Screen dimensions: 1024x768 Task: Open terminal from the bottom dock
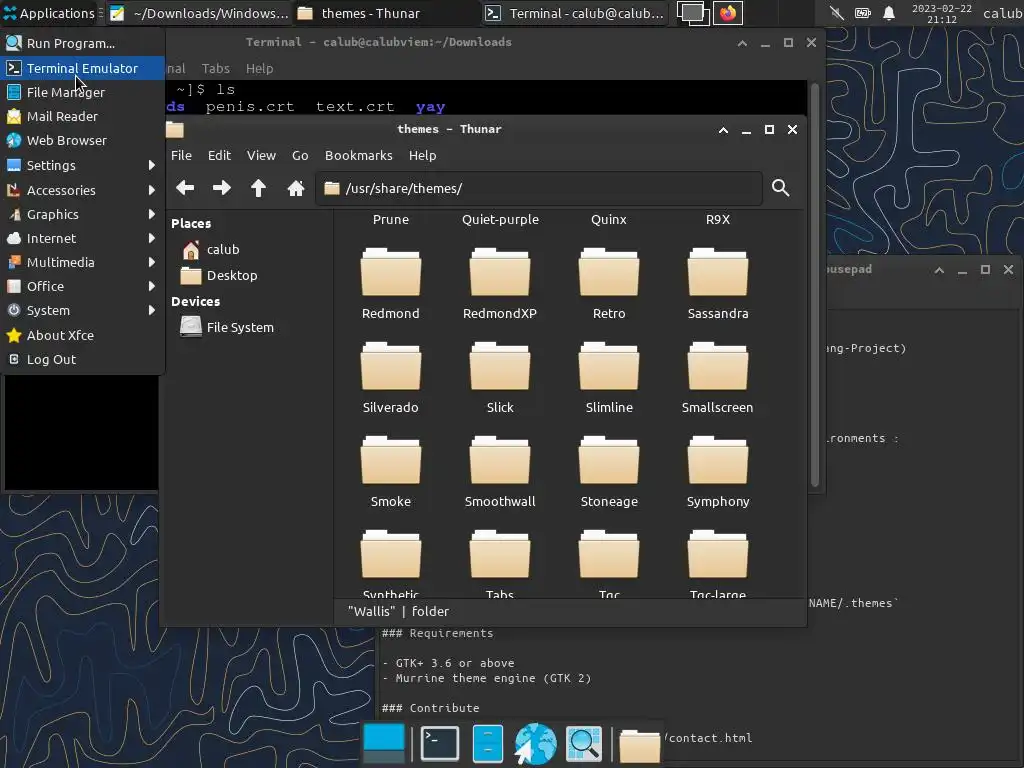coord(439,744)
